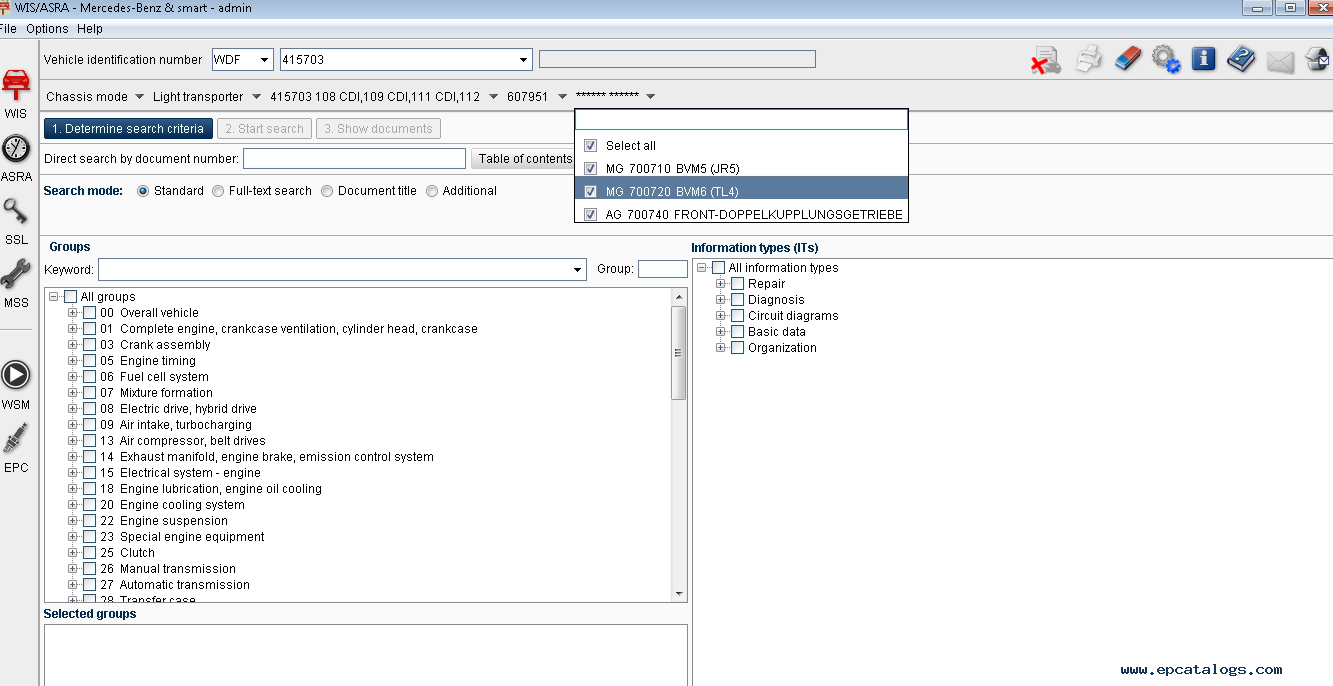1333x686 pixels.
Task: Open the EPC spark plug icon
Action: pyautogui.click(x=16, y=440)
